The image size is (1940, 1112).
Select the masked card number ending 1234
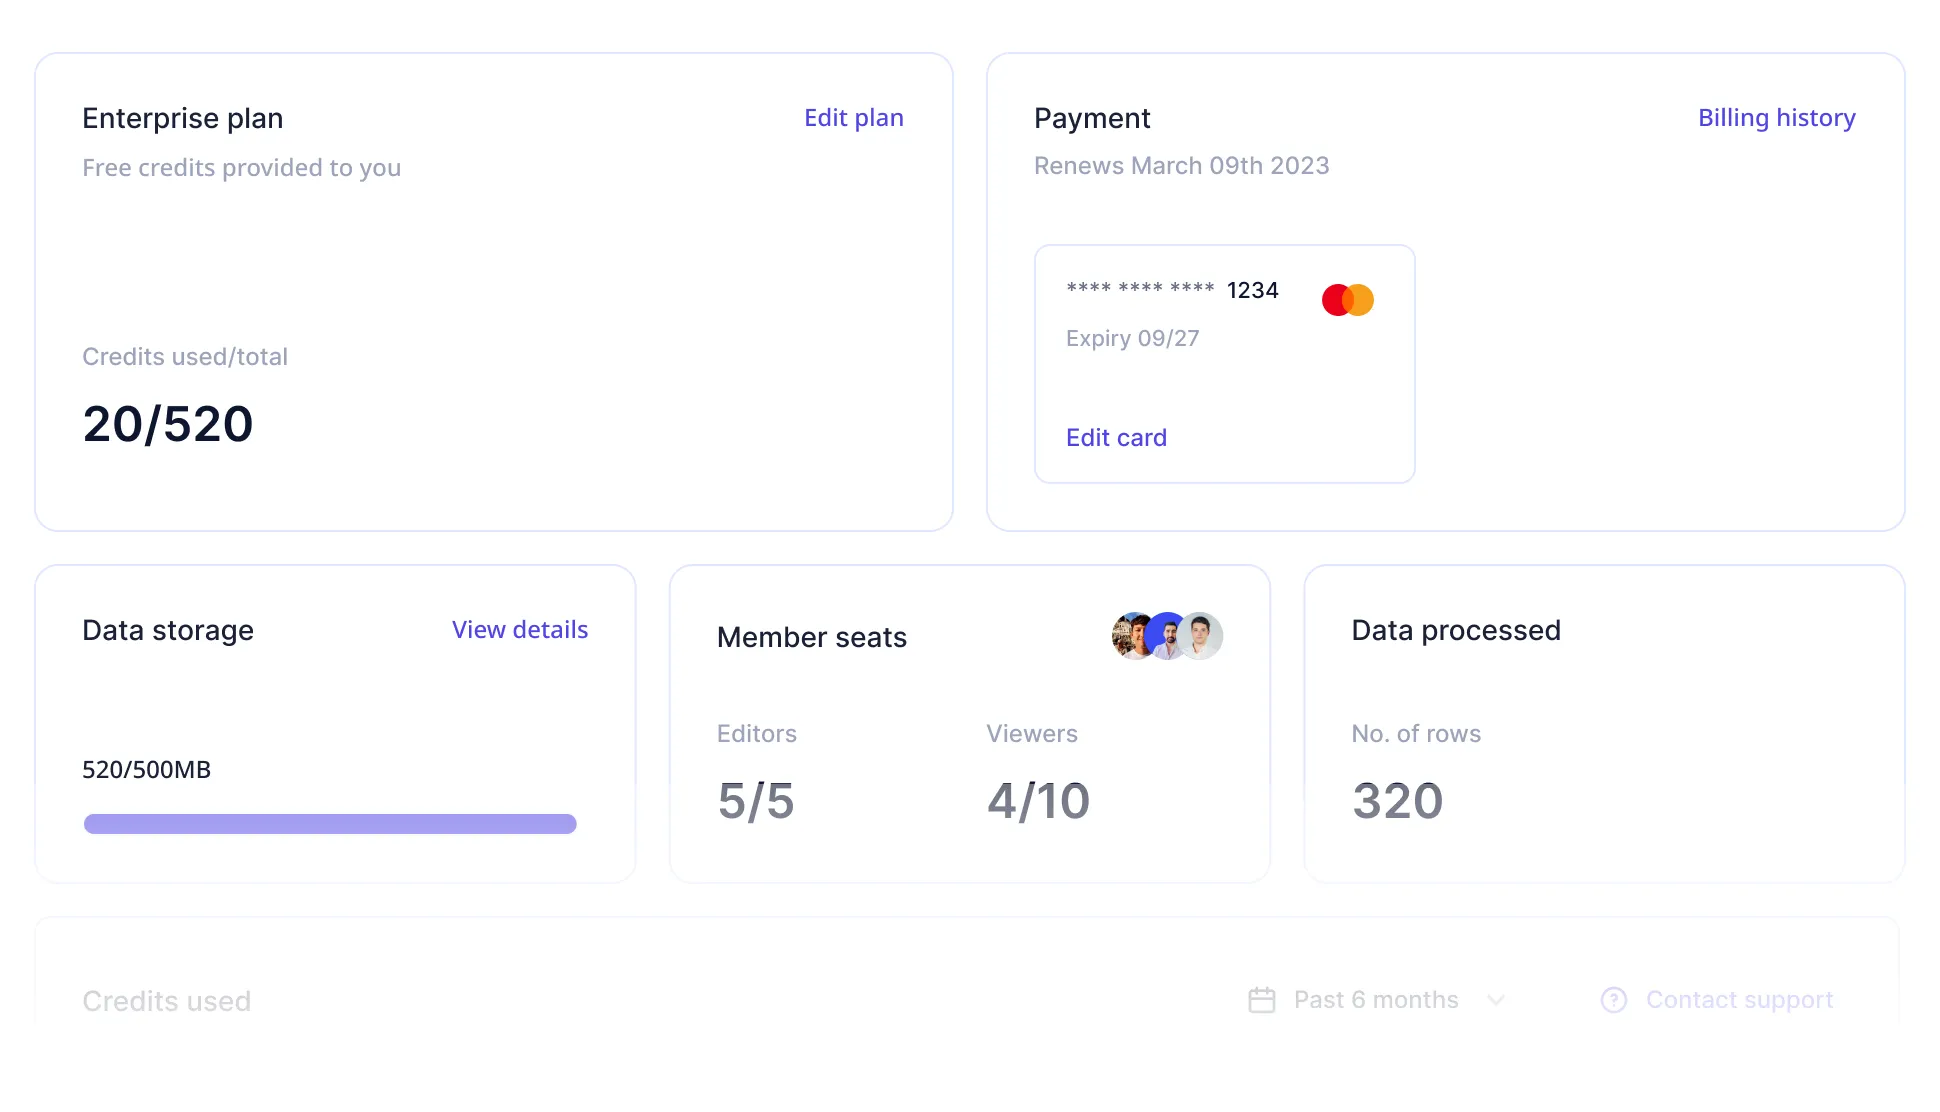[x=1172, y=290]
